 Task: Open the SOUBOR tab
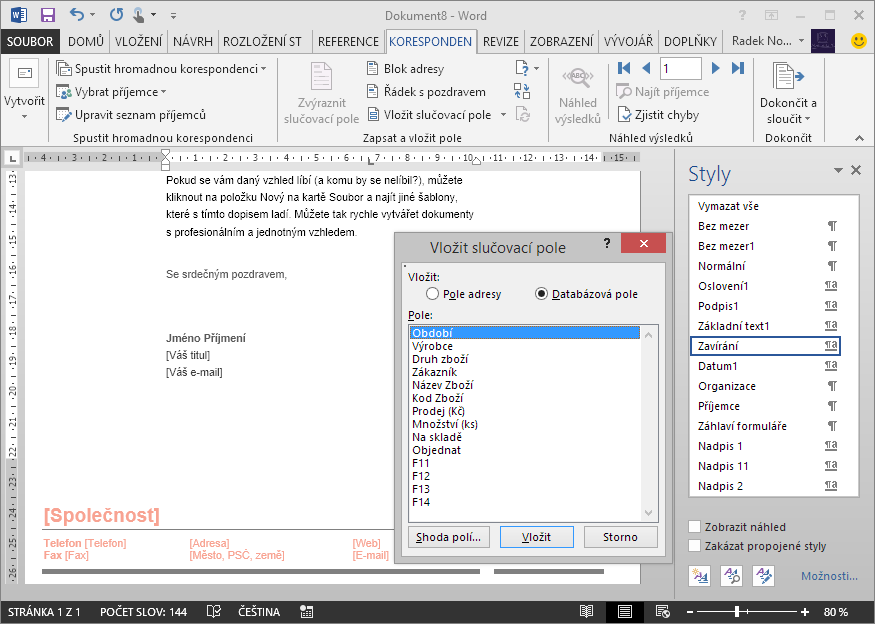30,41
